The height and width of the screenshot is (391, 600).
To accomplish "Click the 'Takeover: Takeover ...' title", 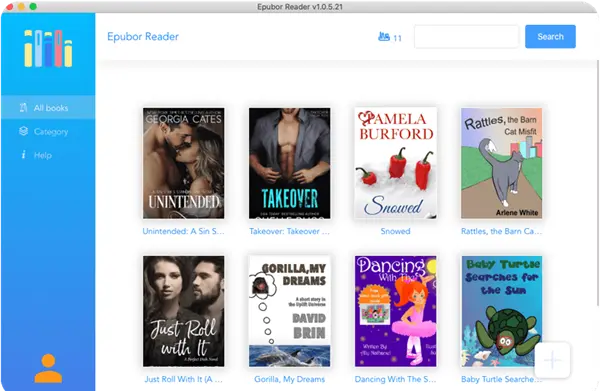I will click(289, 231).
